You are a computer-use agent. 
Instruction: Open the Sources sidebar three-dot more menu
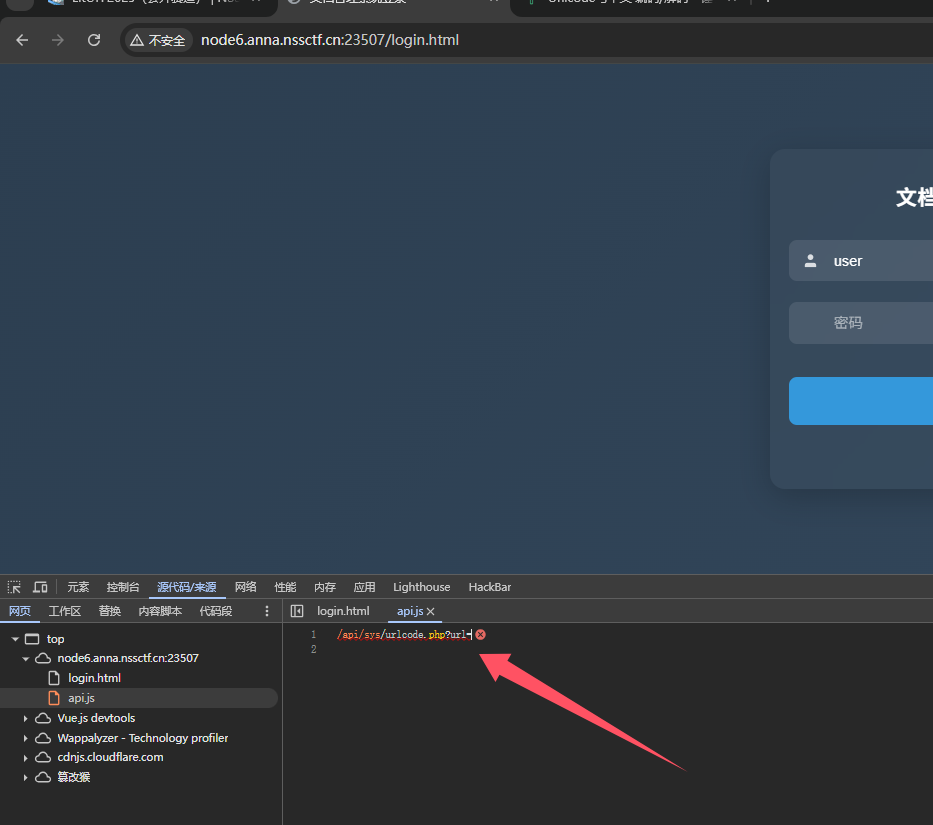coord(267,611)
